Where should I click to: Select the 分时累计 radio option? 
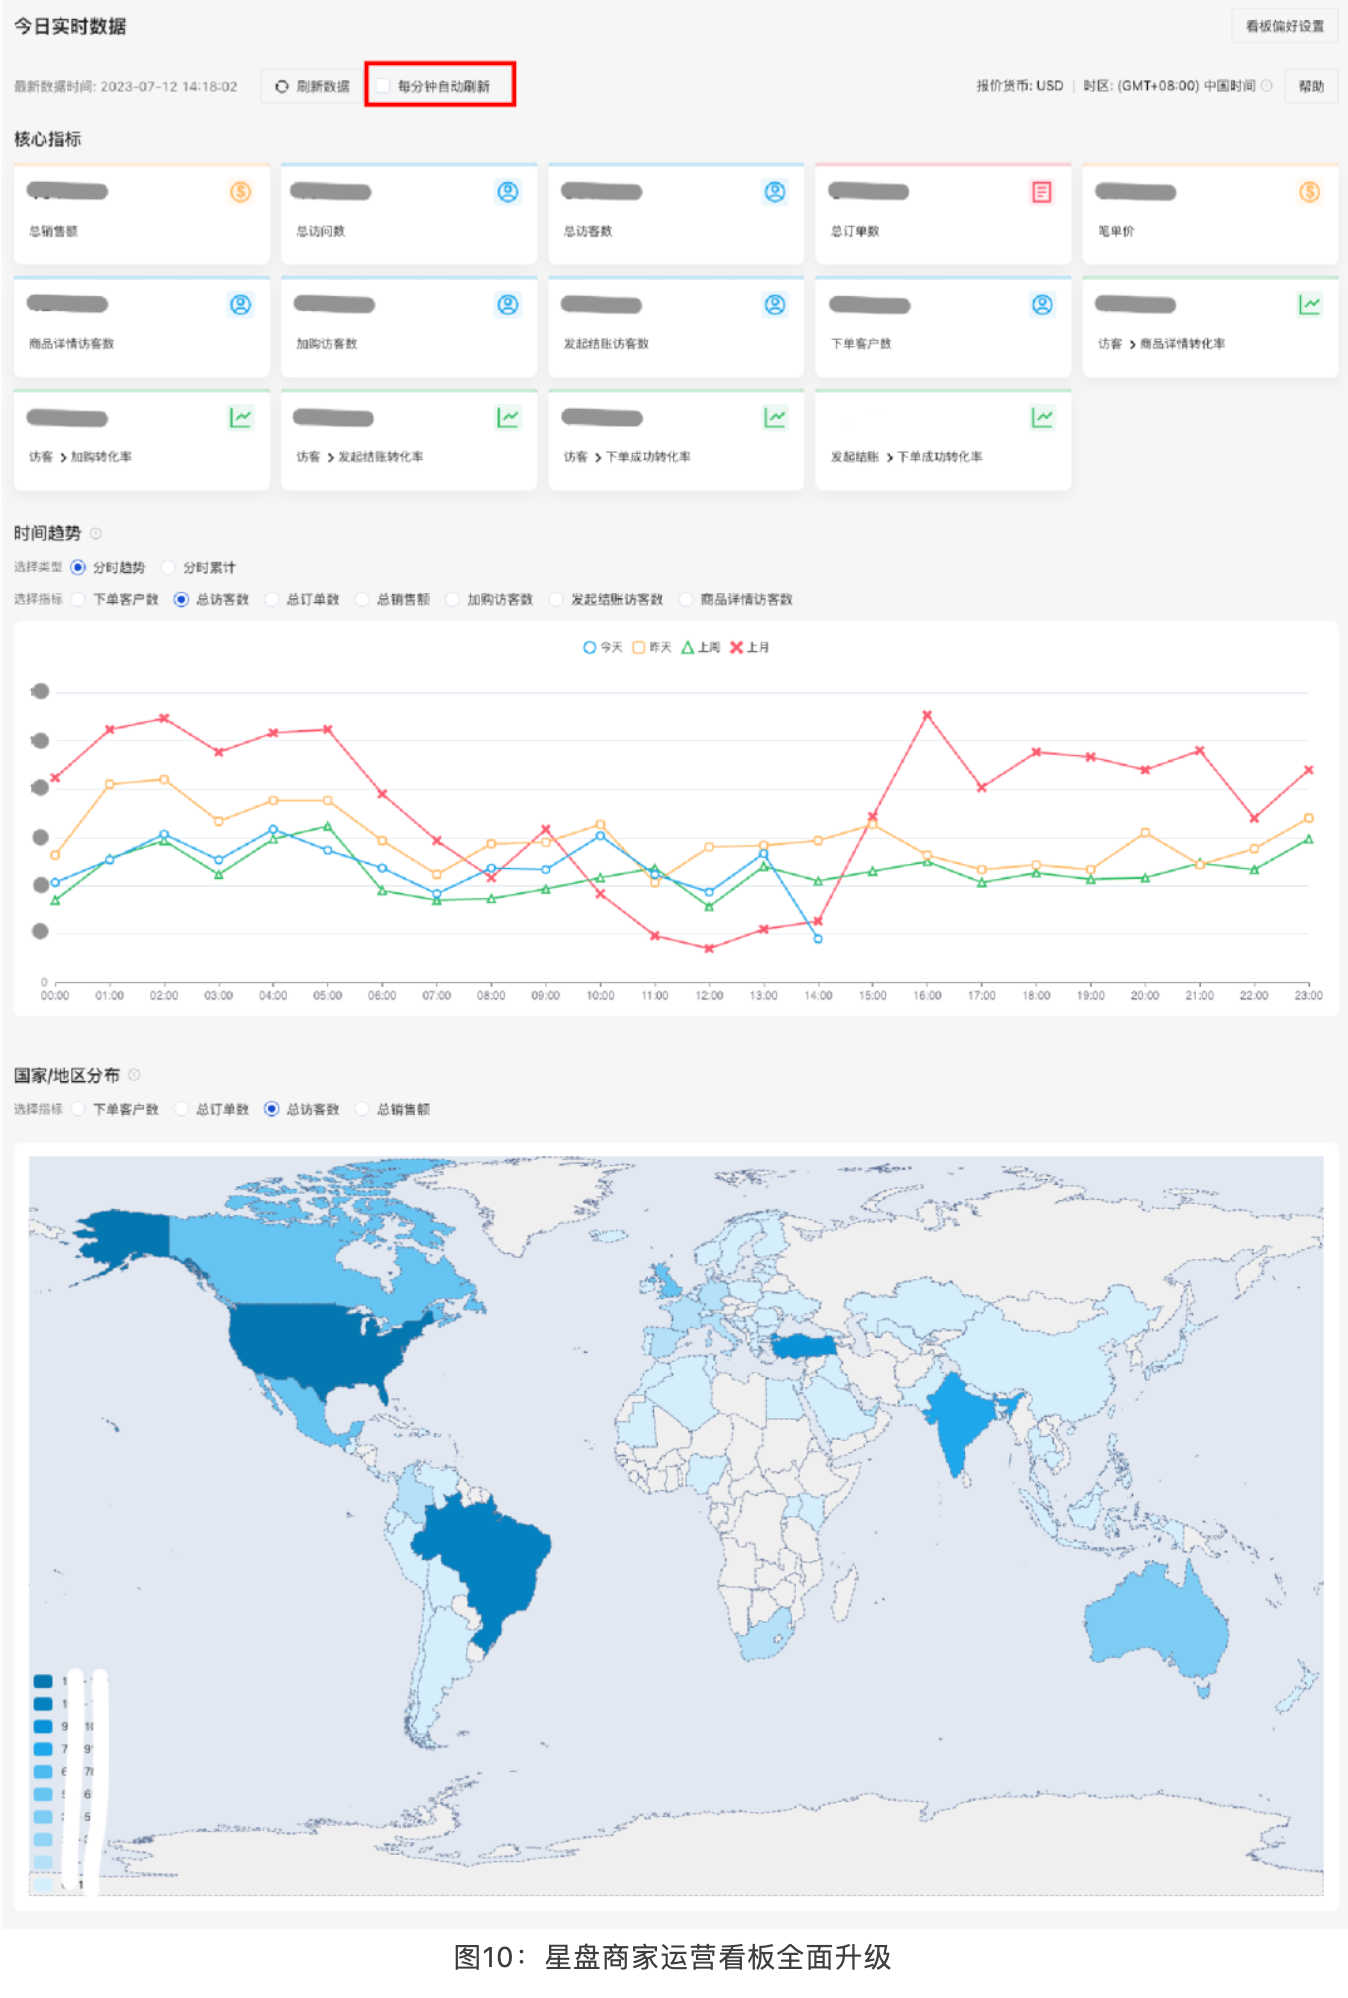169,568
